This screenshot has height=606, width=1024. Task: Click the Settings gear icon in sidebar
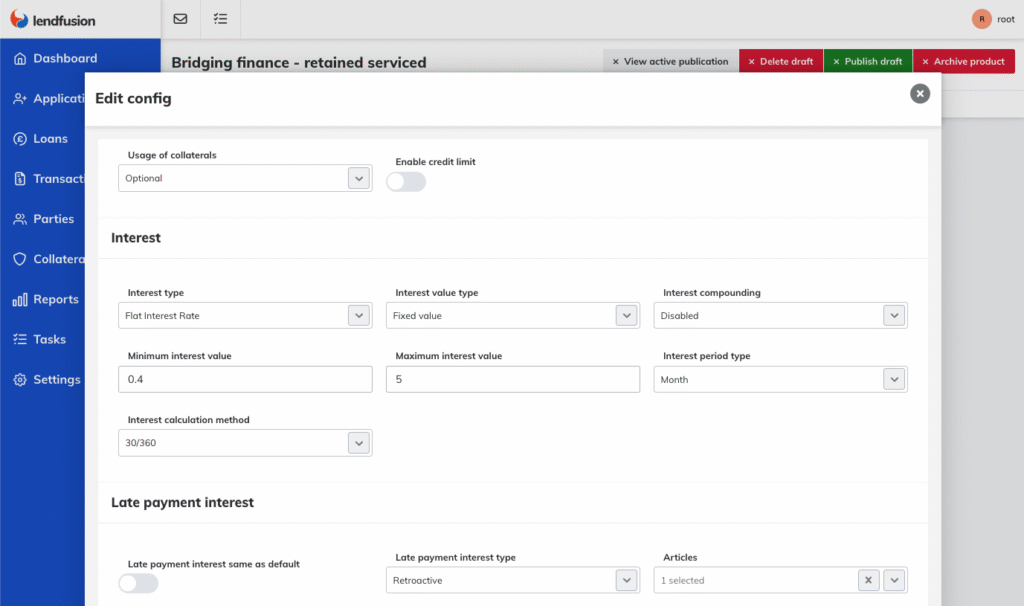20,380
